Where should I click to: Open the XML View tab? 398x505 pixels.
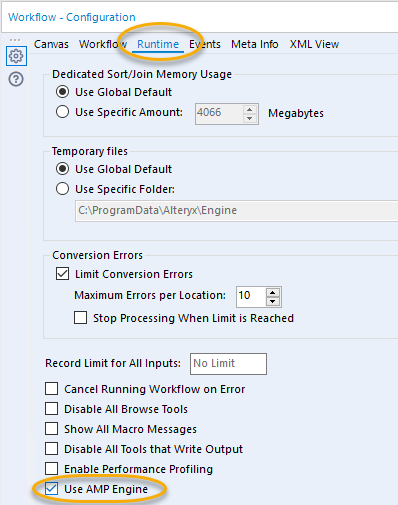[x=314, y=44]
